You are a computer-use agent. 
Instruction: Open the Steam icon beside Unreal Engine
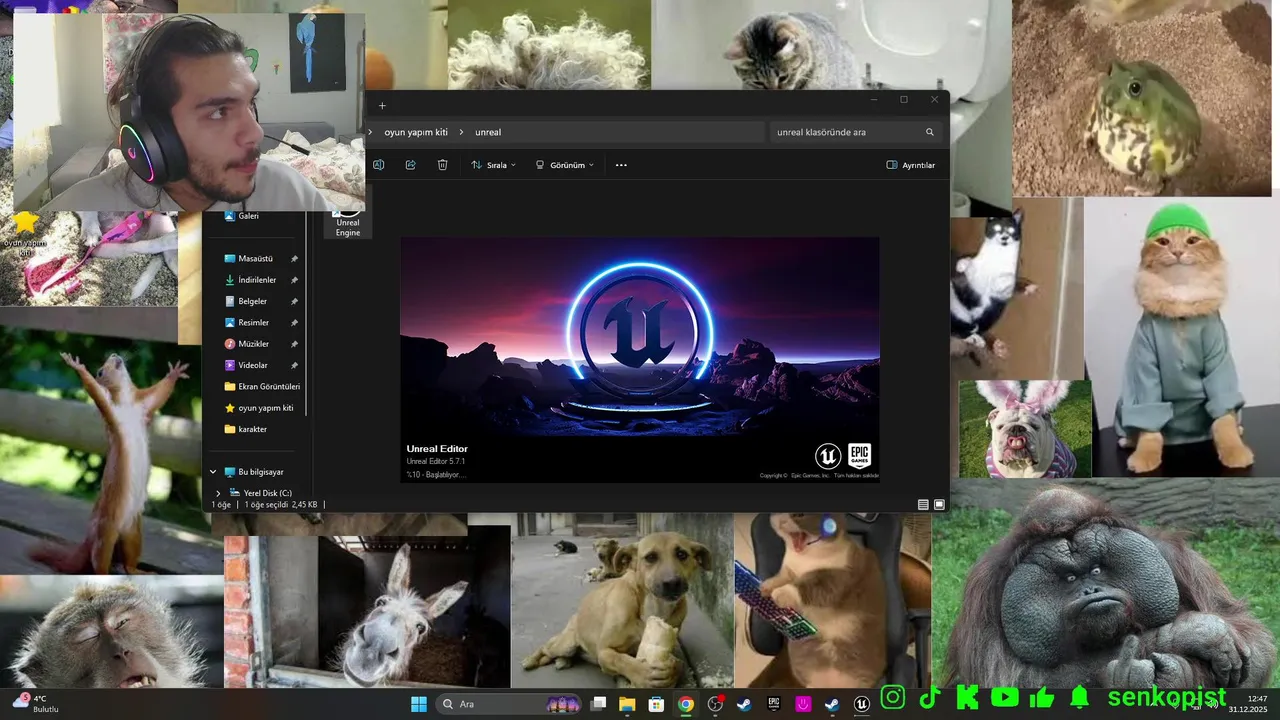pyautogui.click(x=832, y=704)
